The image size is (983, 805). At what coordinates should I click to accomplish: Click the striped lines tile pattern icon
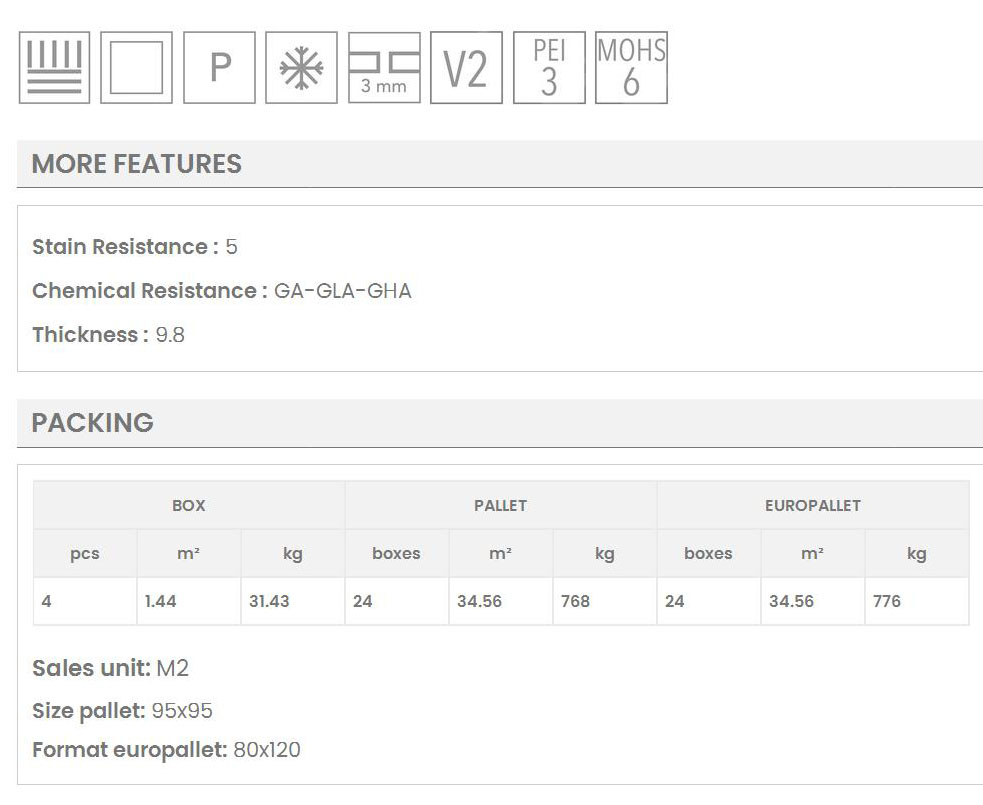54,68
